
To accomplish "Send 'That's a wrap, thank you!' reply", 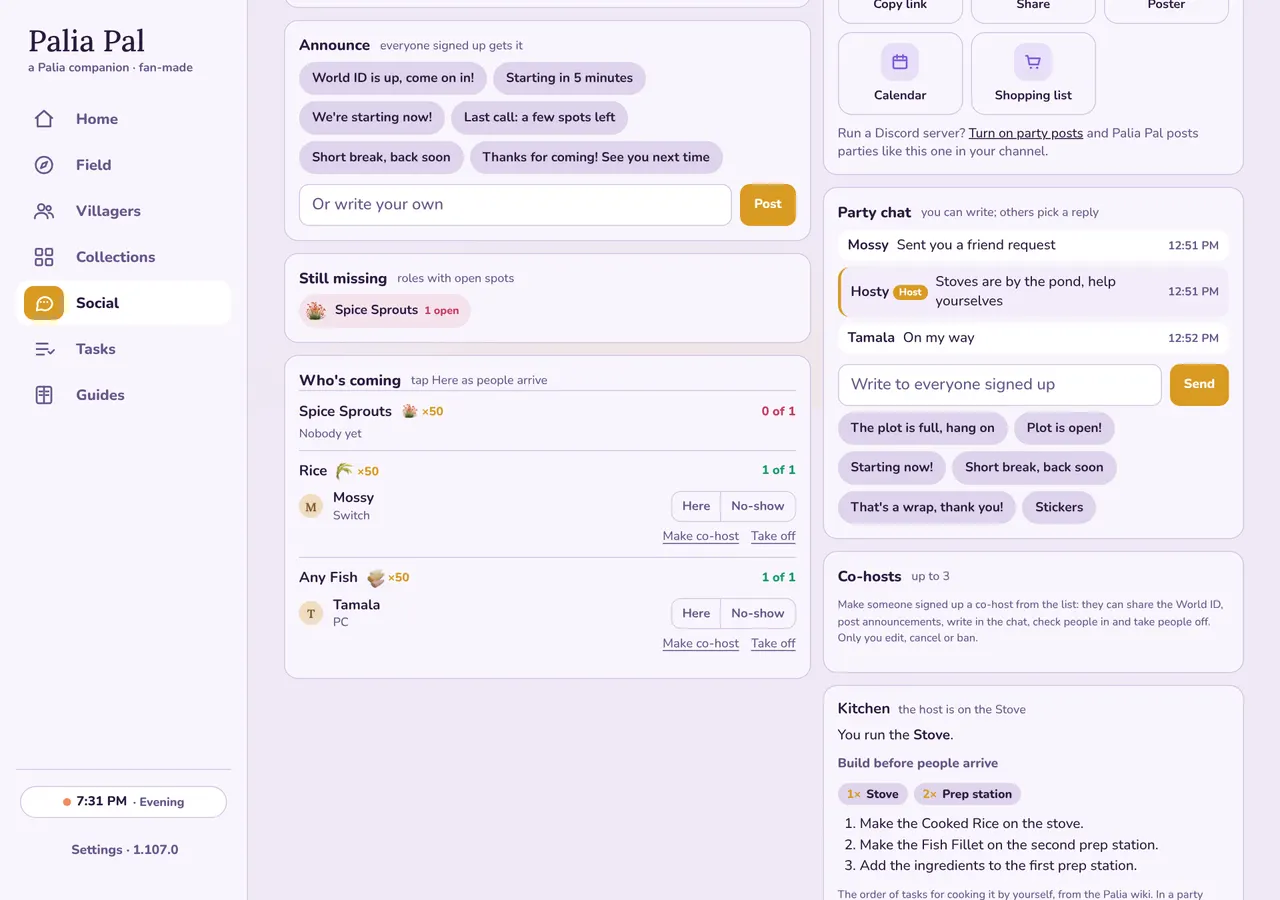I will [x=927, y=507].
